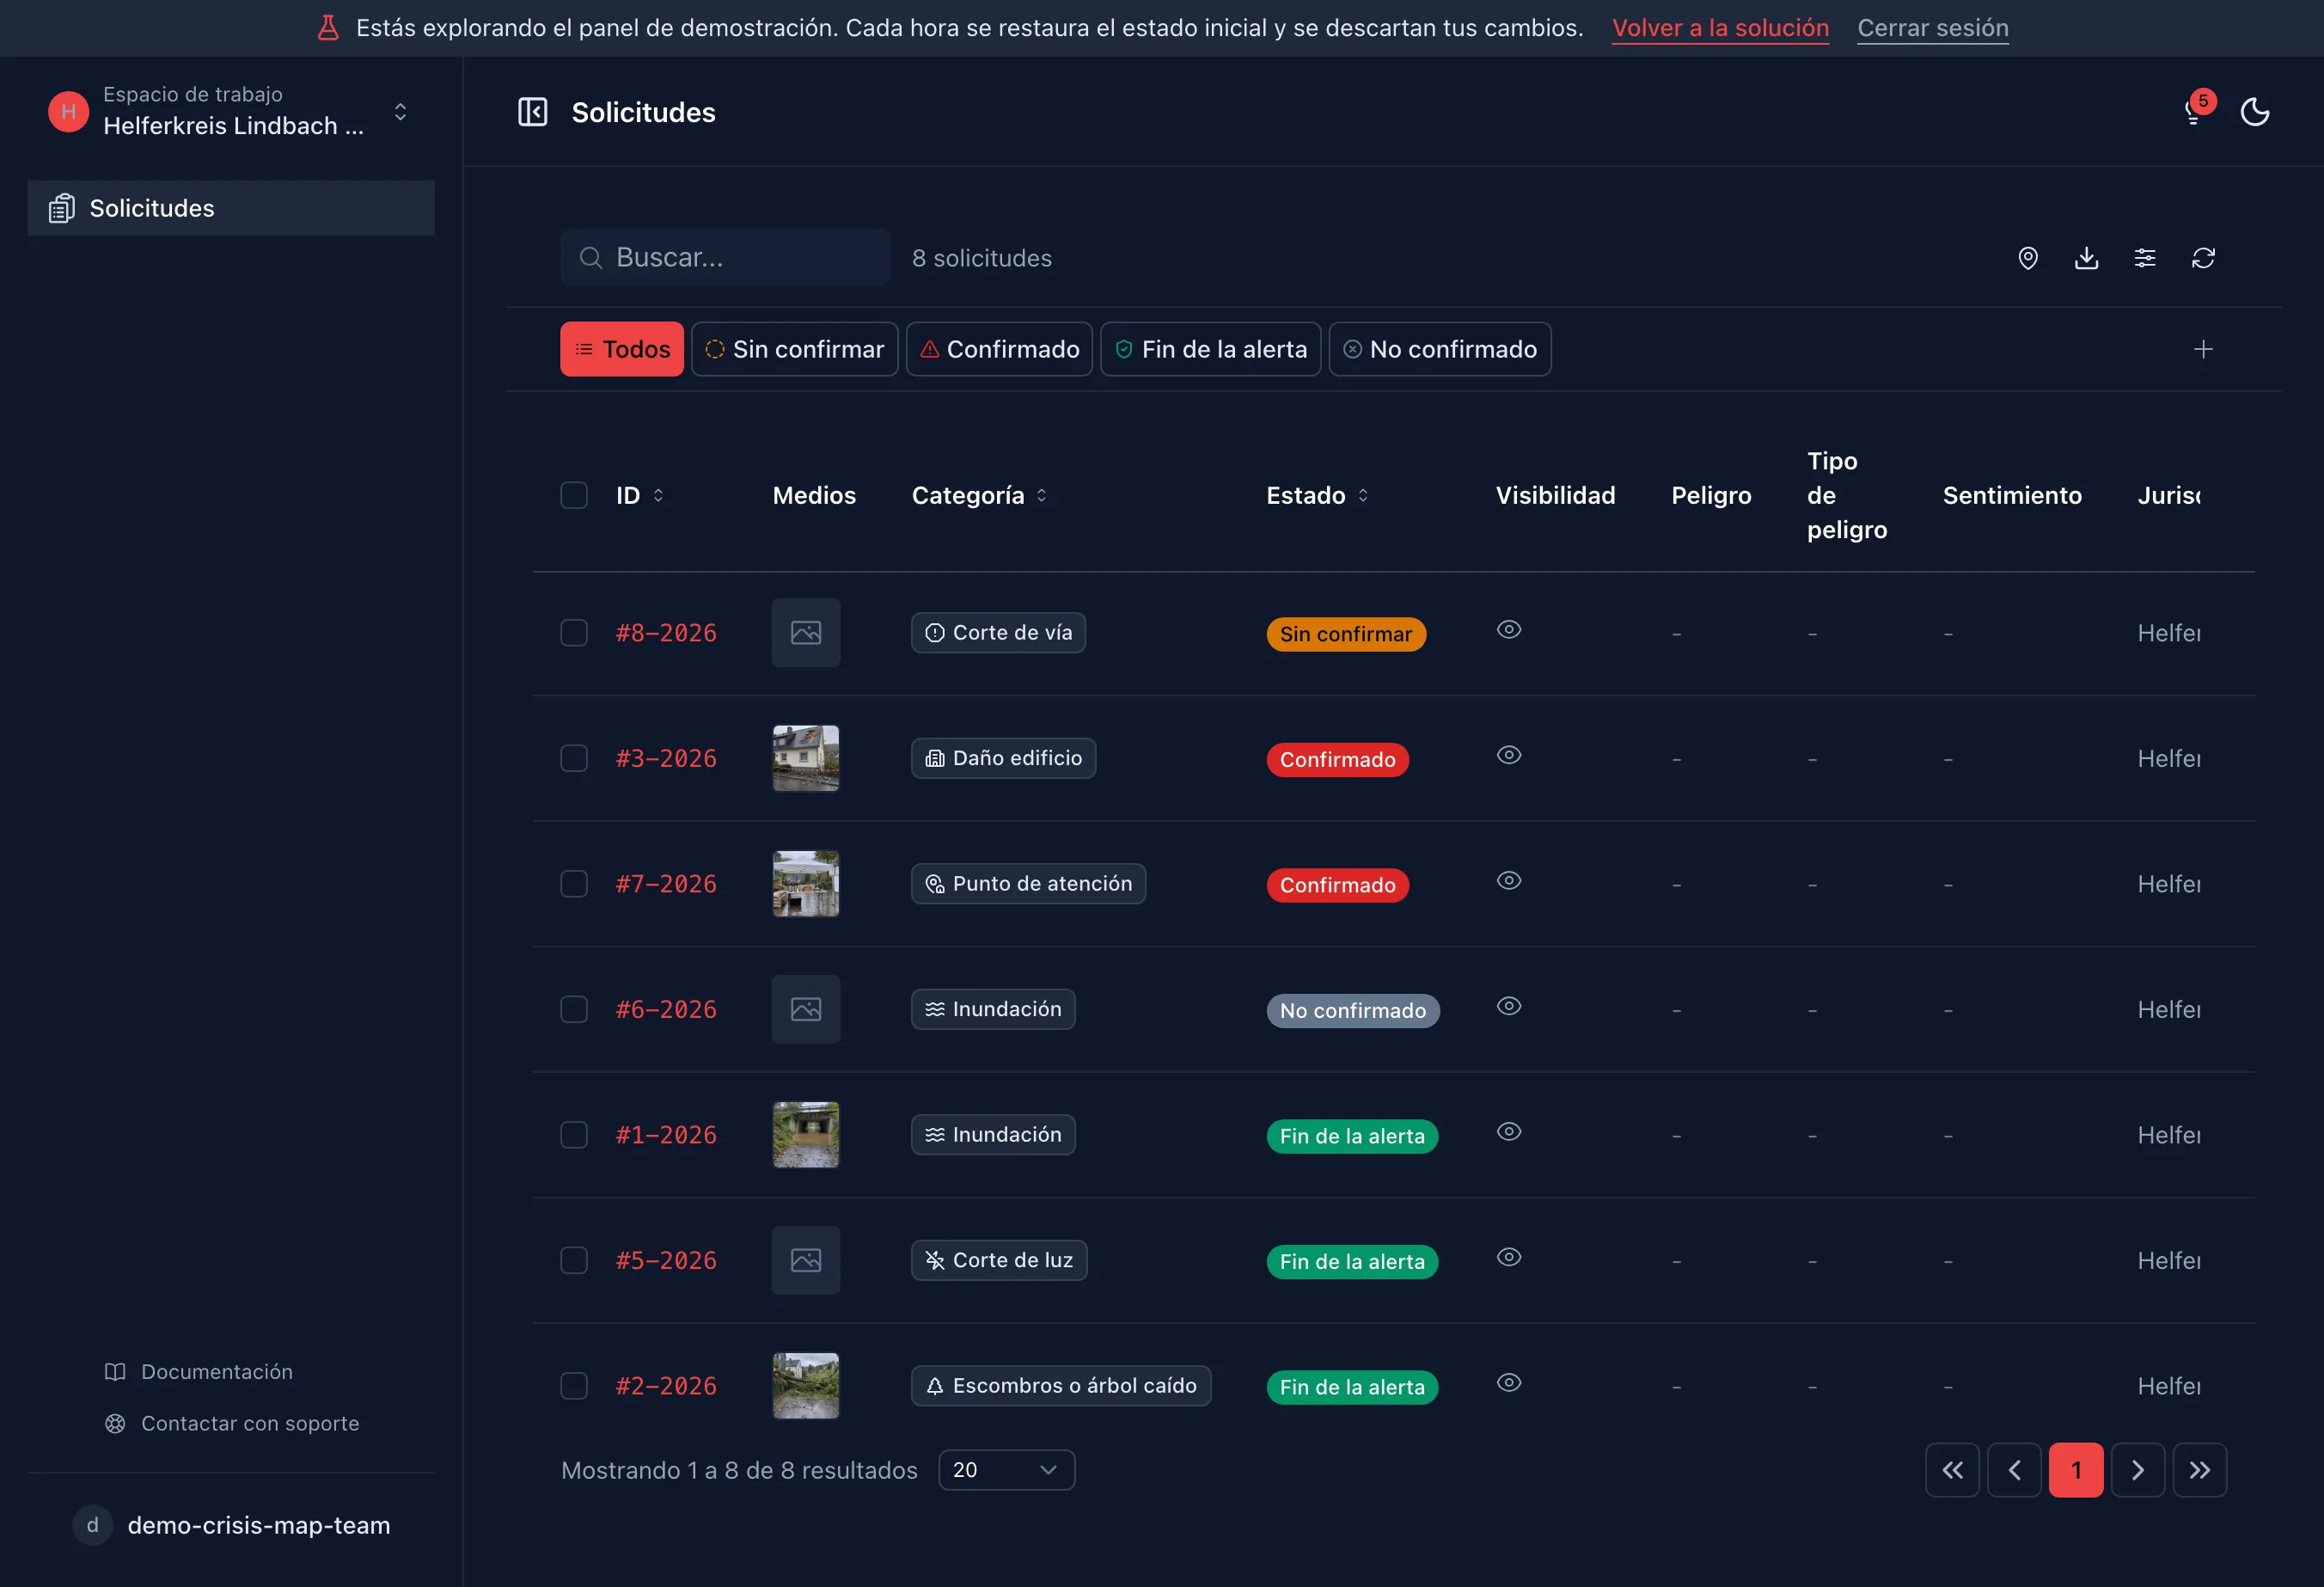Toggle visibility eye for #7-2026

pyautogui.click(x=1509, y=880)
